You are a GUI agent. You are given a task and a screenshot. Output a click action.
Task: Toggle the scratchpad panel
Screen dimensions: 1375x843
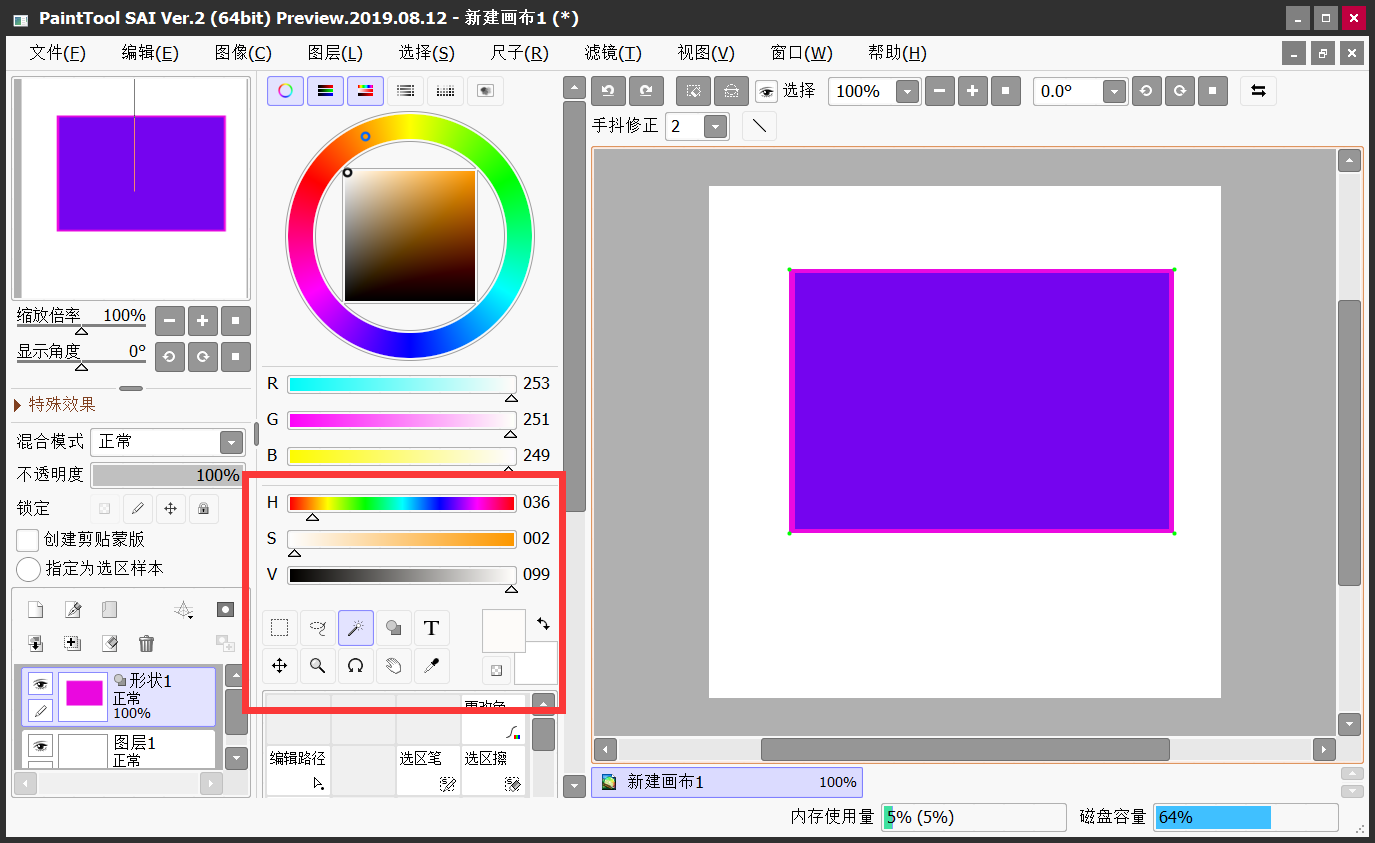485,91
